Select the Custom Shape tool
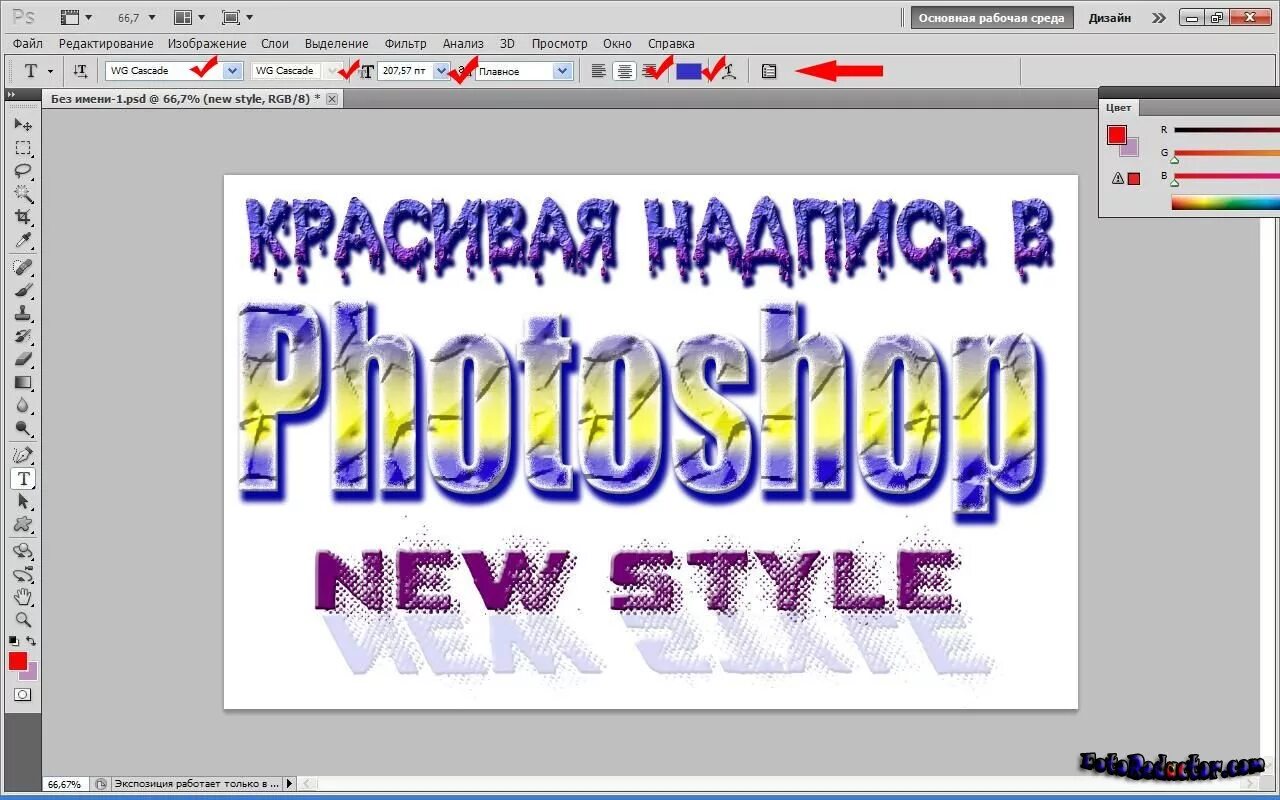 tap(23, 525)
